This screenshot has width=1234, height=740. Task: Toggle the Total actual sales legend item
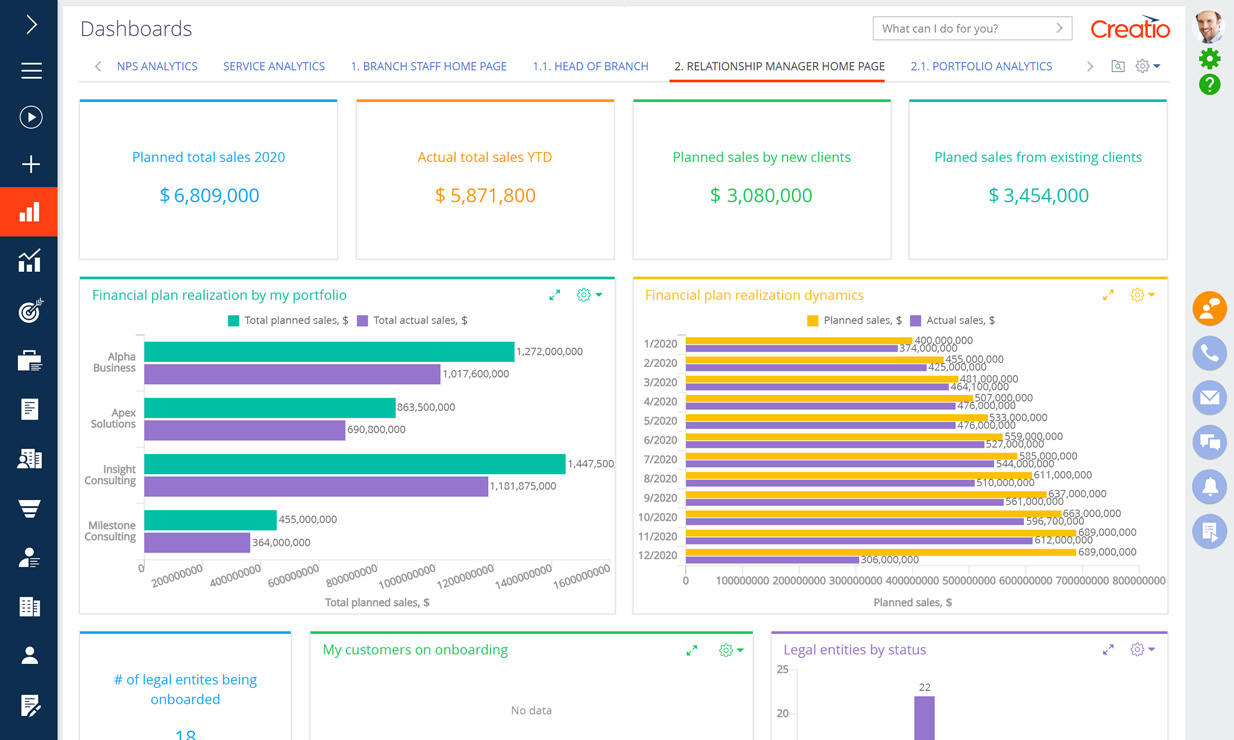pyautogui.click(x=414, y=320)
